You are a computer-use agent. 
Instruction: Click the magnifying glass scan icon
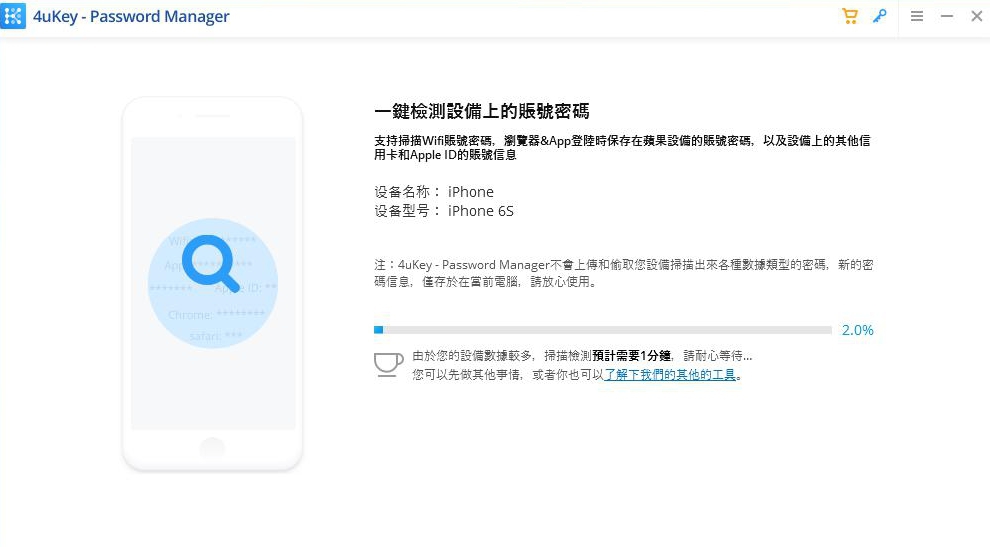tap(210, 264)
